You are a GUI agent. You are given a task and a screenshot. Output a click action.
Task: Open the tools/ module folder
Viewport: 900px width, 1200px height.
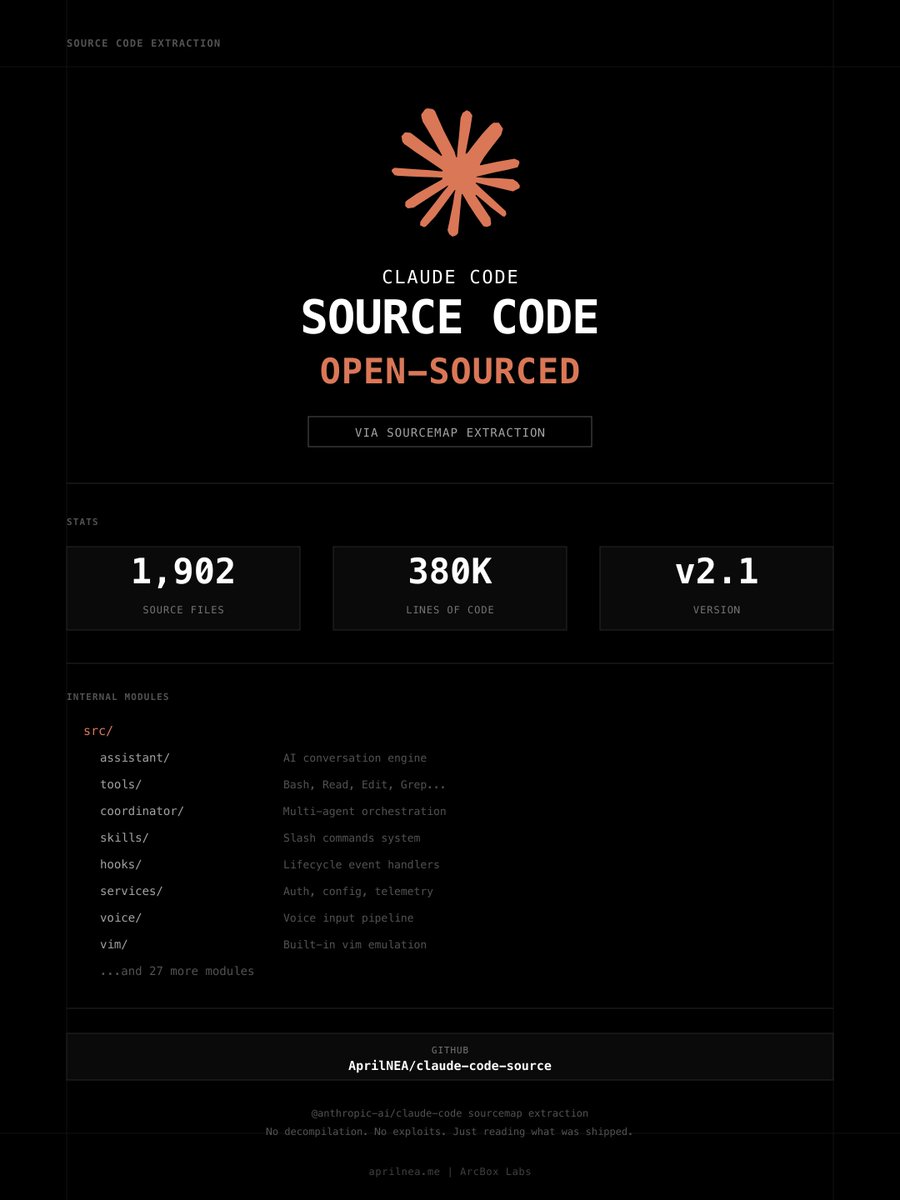point(121,785)
